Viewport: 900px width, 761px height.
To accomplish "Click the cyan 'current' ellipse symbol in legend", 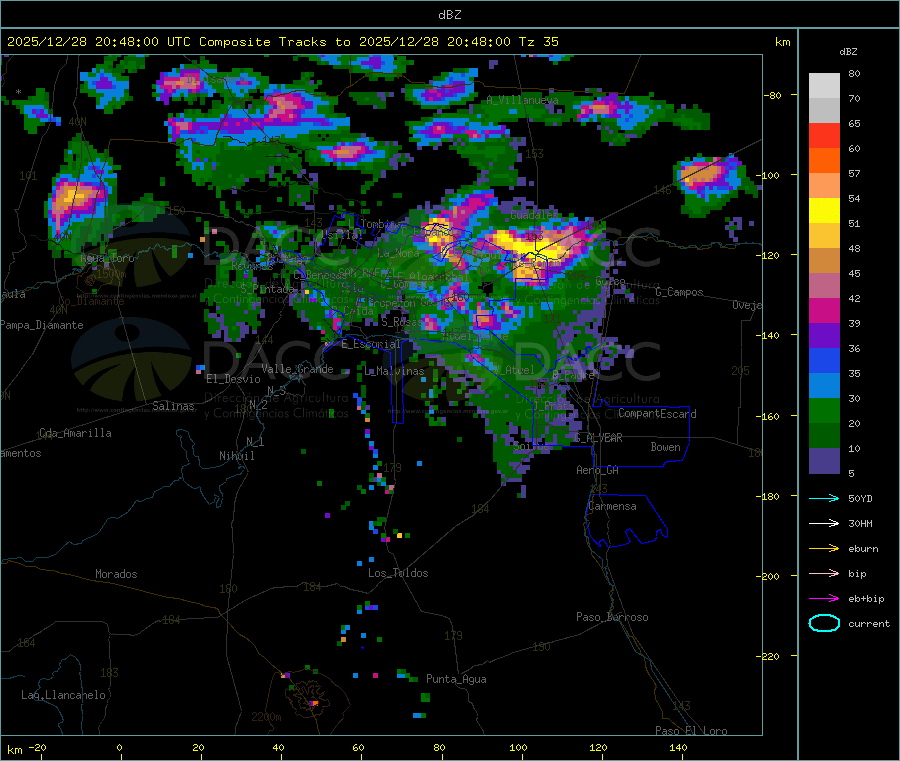I will point(824,623).
